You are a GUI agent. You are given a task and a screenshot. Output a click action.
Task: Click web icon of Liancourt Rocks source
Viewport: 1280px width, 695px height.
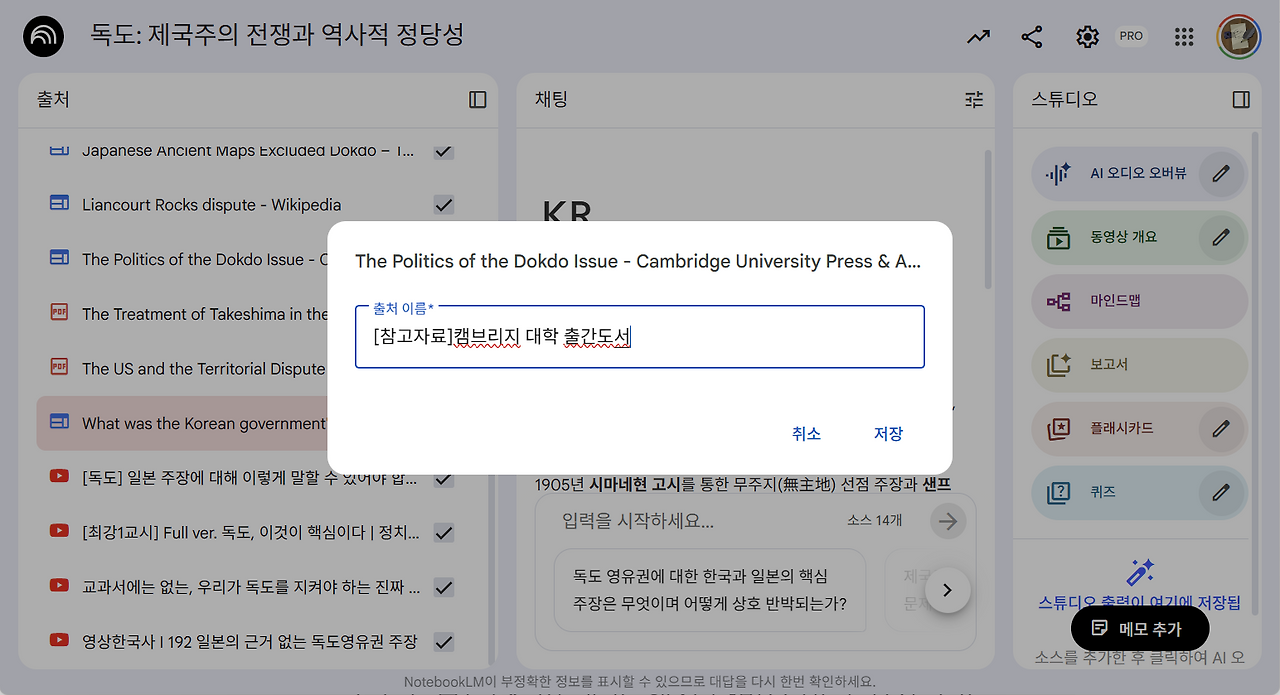tap(59, 203)
